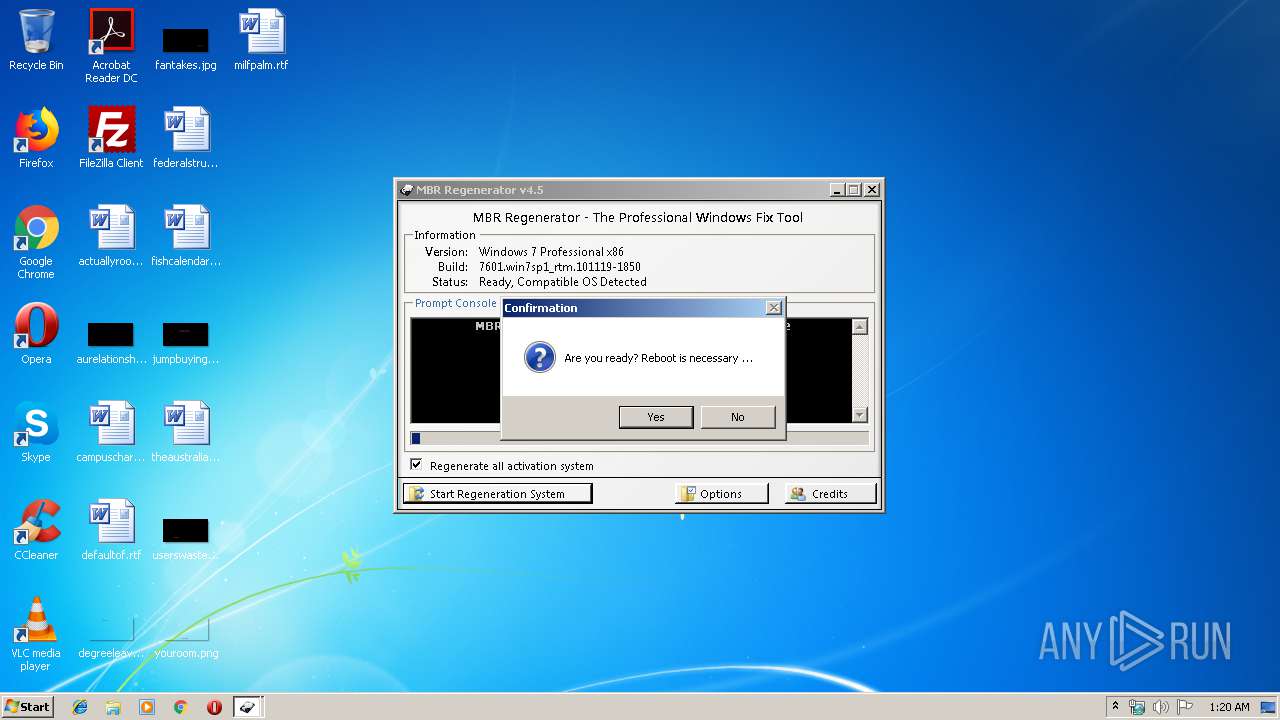Close the Confirmation dialog
The height and width of the screenshot is (720, 1280).
pos(773,308)
